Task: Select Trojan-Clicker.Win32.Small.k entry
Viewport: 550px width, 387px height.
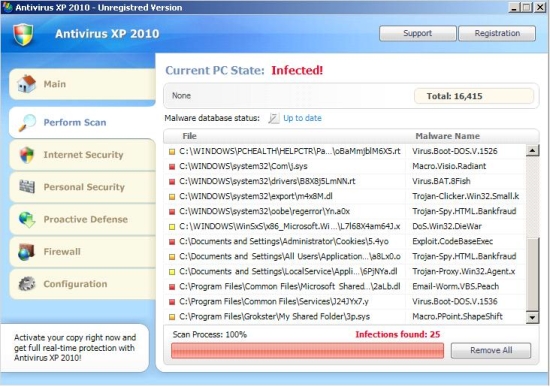Action: [x=465, y=196]
